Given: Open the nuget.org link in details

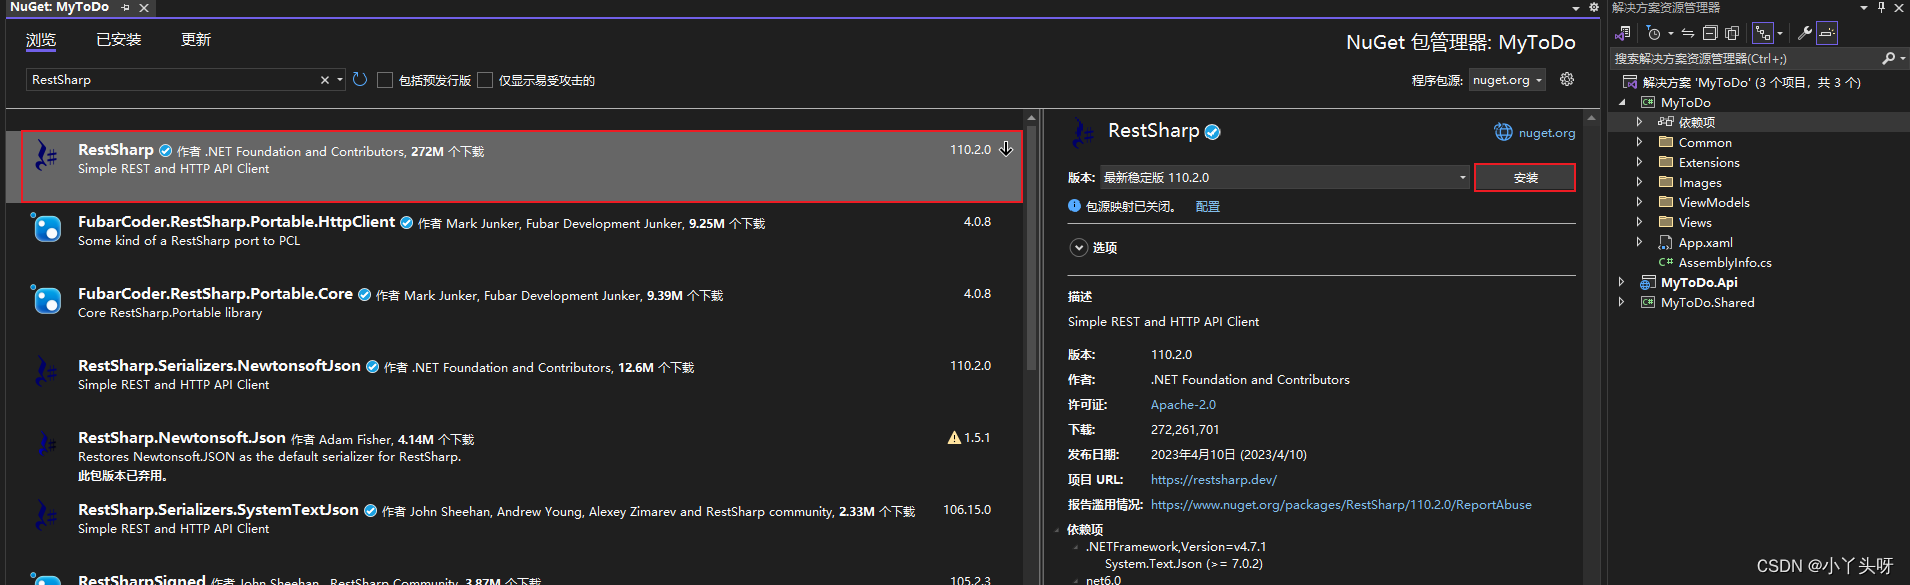Looking at the screenshot, I should pyautogui.click(x=1546, y=133).
